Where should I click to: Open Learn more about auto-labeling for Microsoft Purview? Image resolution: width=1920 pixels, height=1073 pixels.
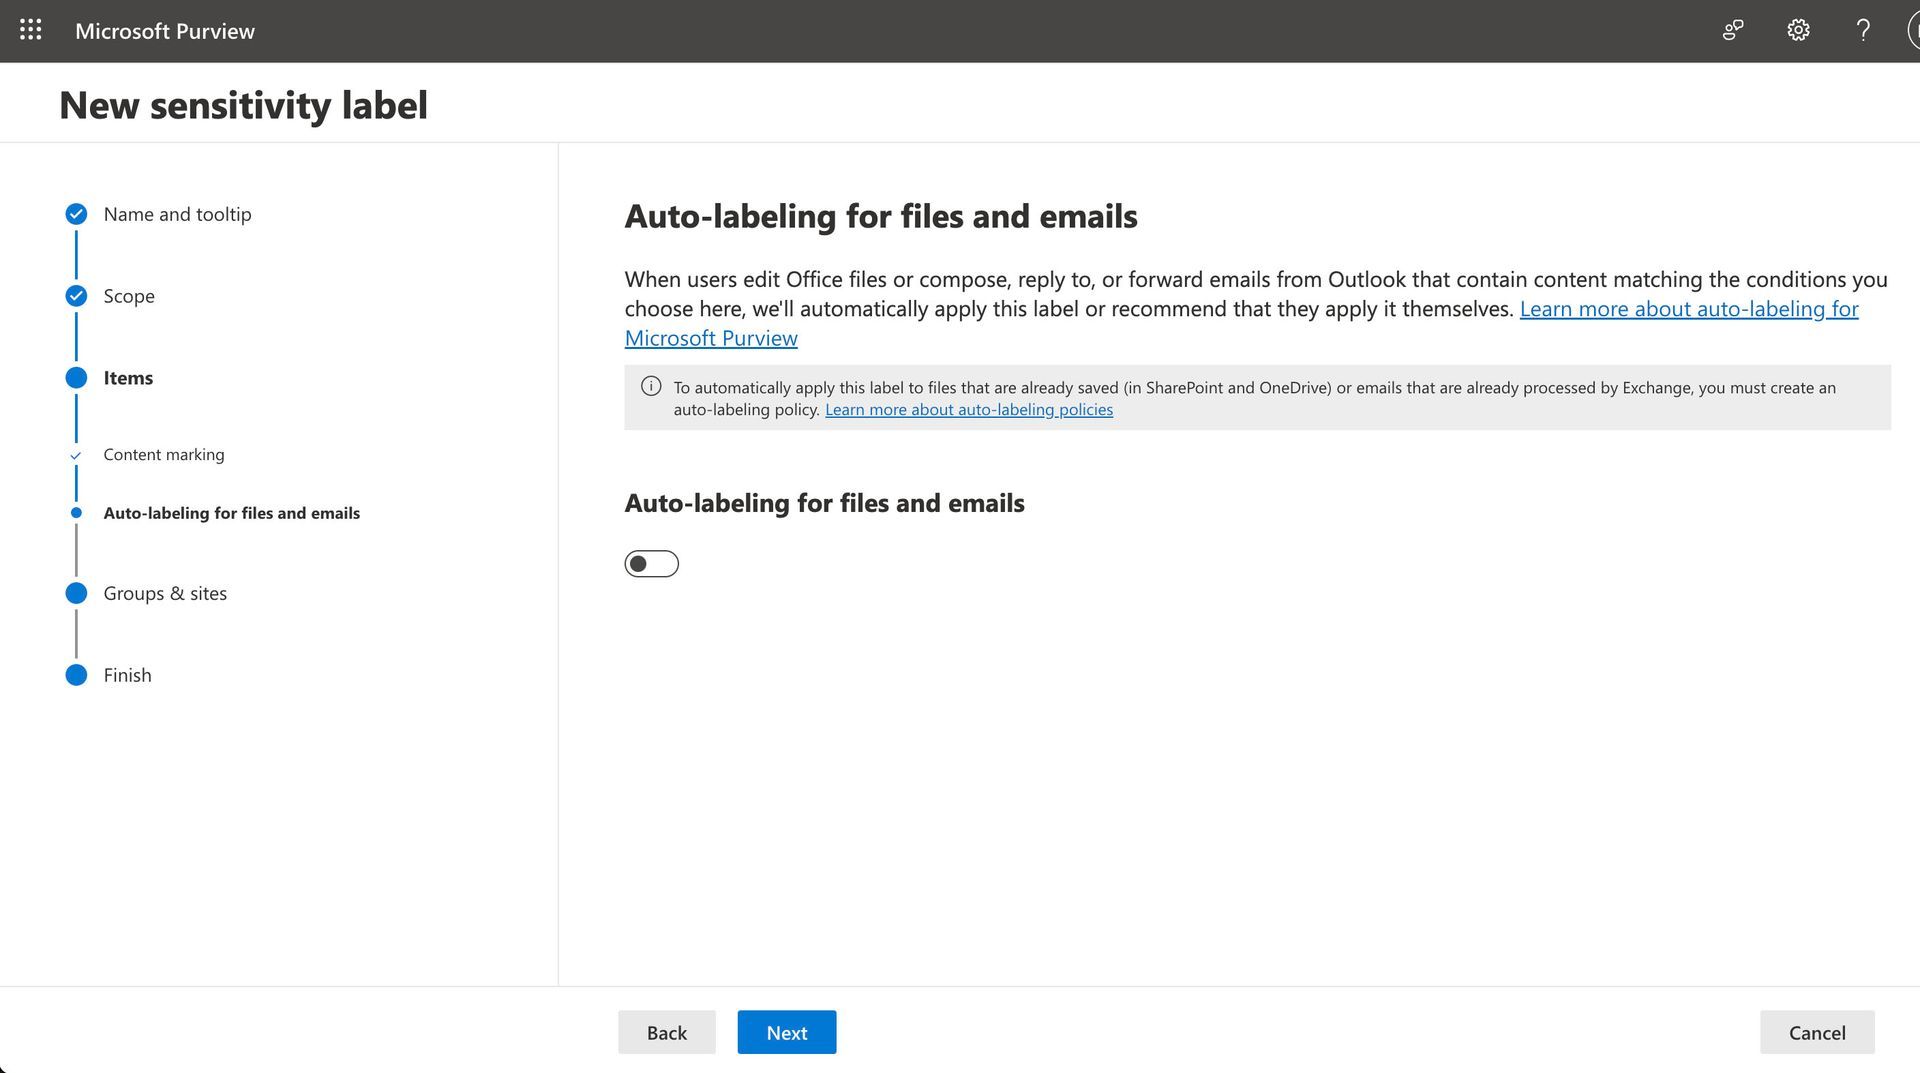pos(1689,309)
